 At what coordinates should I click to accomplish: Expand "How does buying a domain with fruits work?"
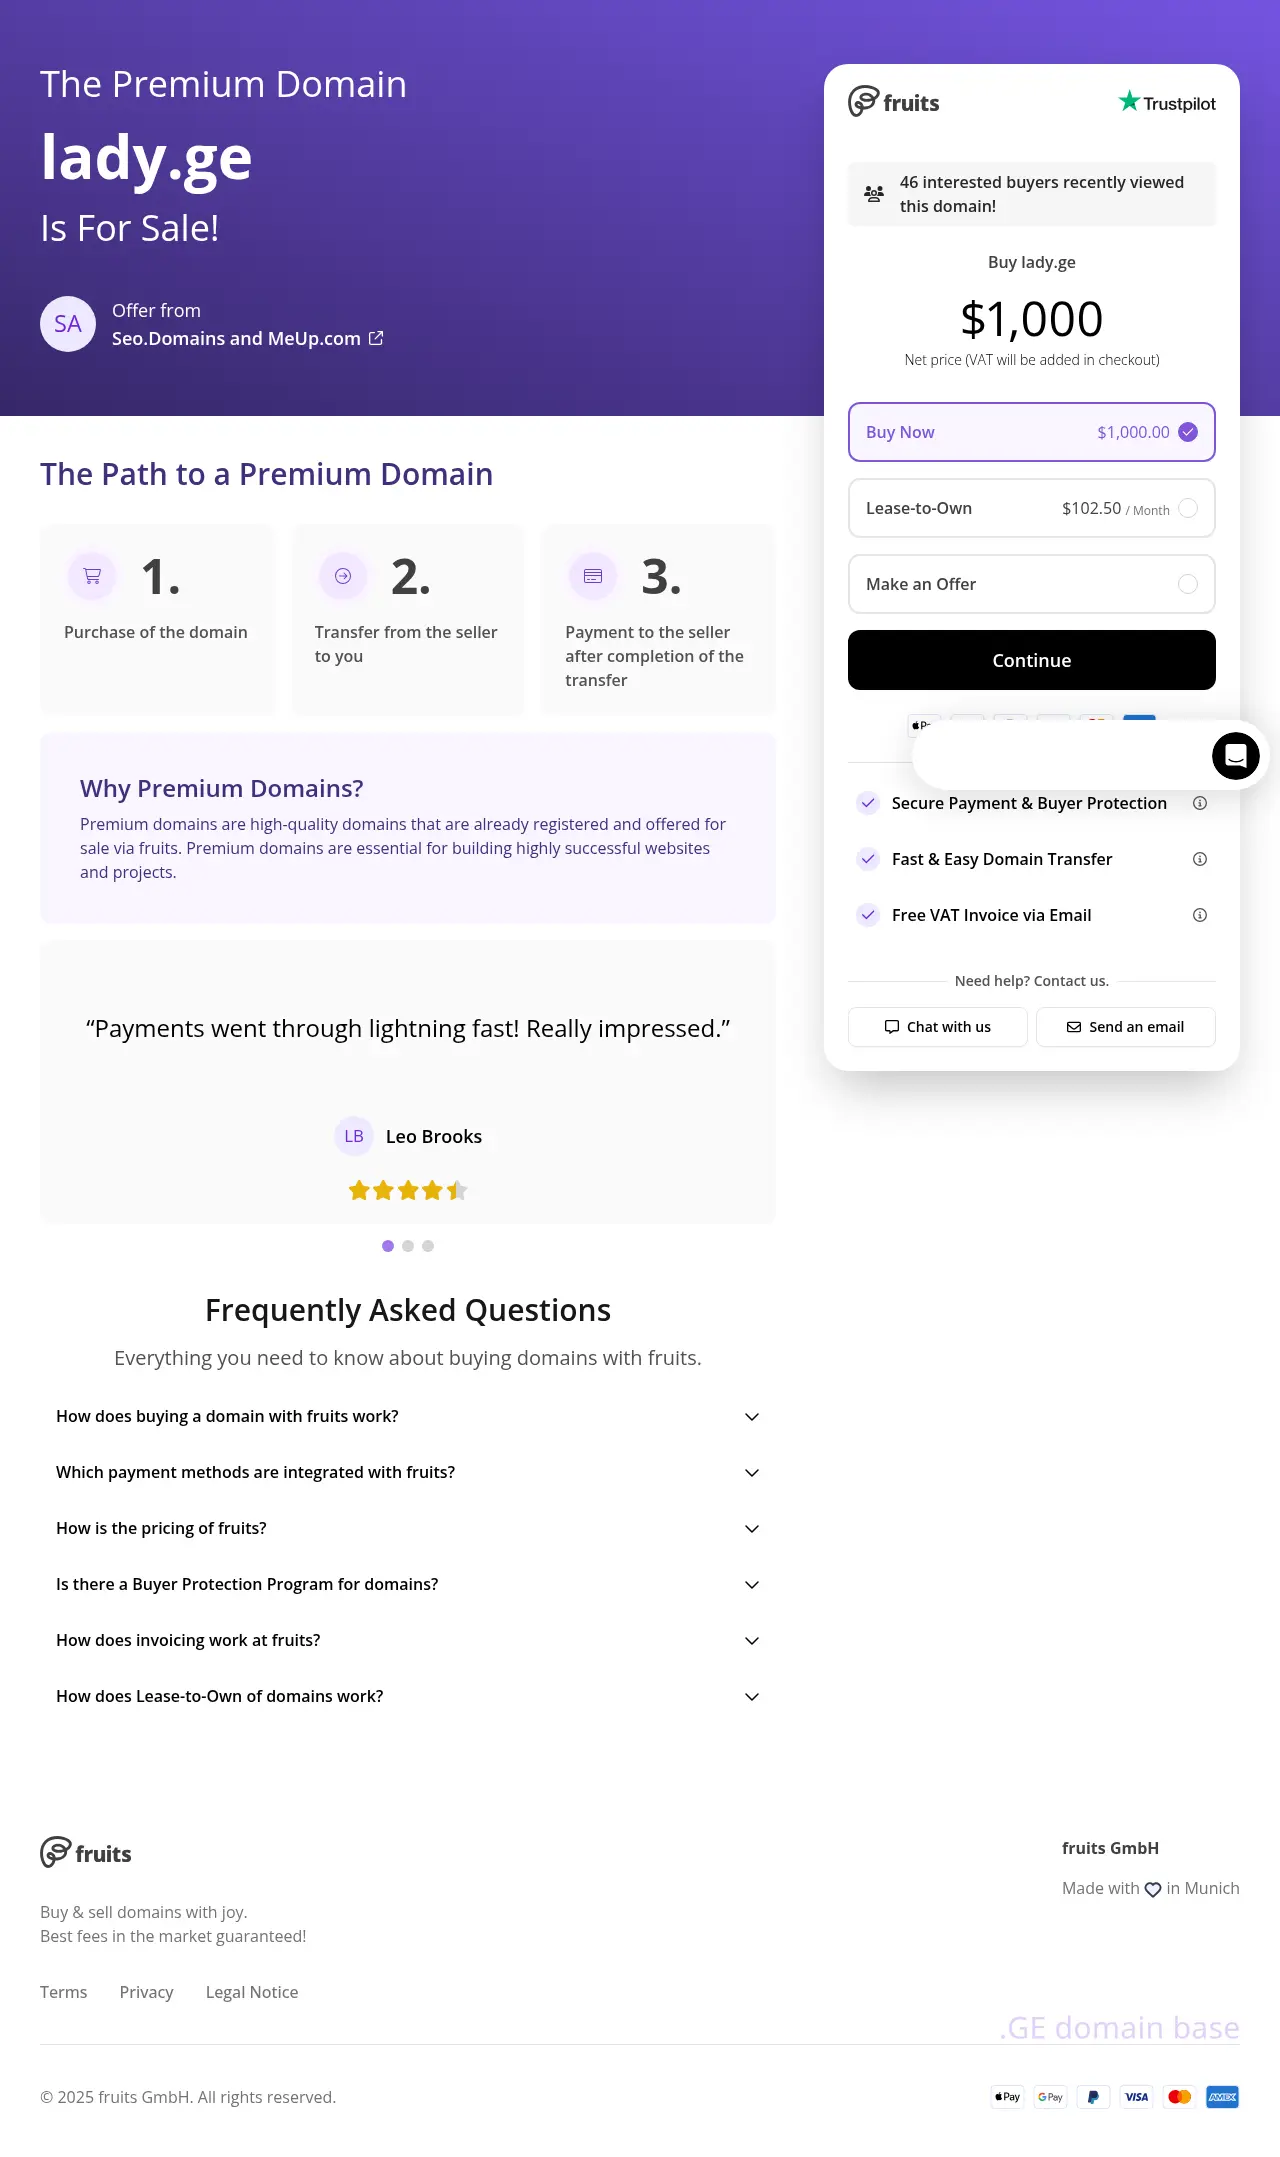tap(408, 1416)
